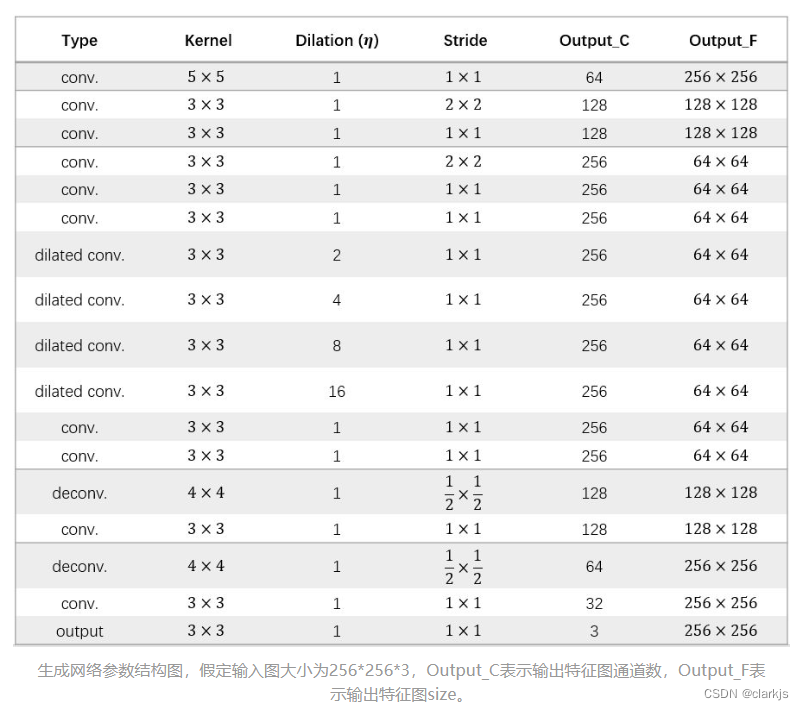Image resolution: width=804 pixels, height=710 pixels.
Task: Click the Type column header
Action: click(79, 41)
